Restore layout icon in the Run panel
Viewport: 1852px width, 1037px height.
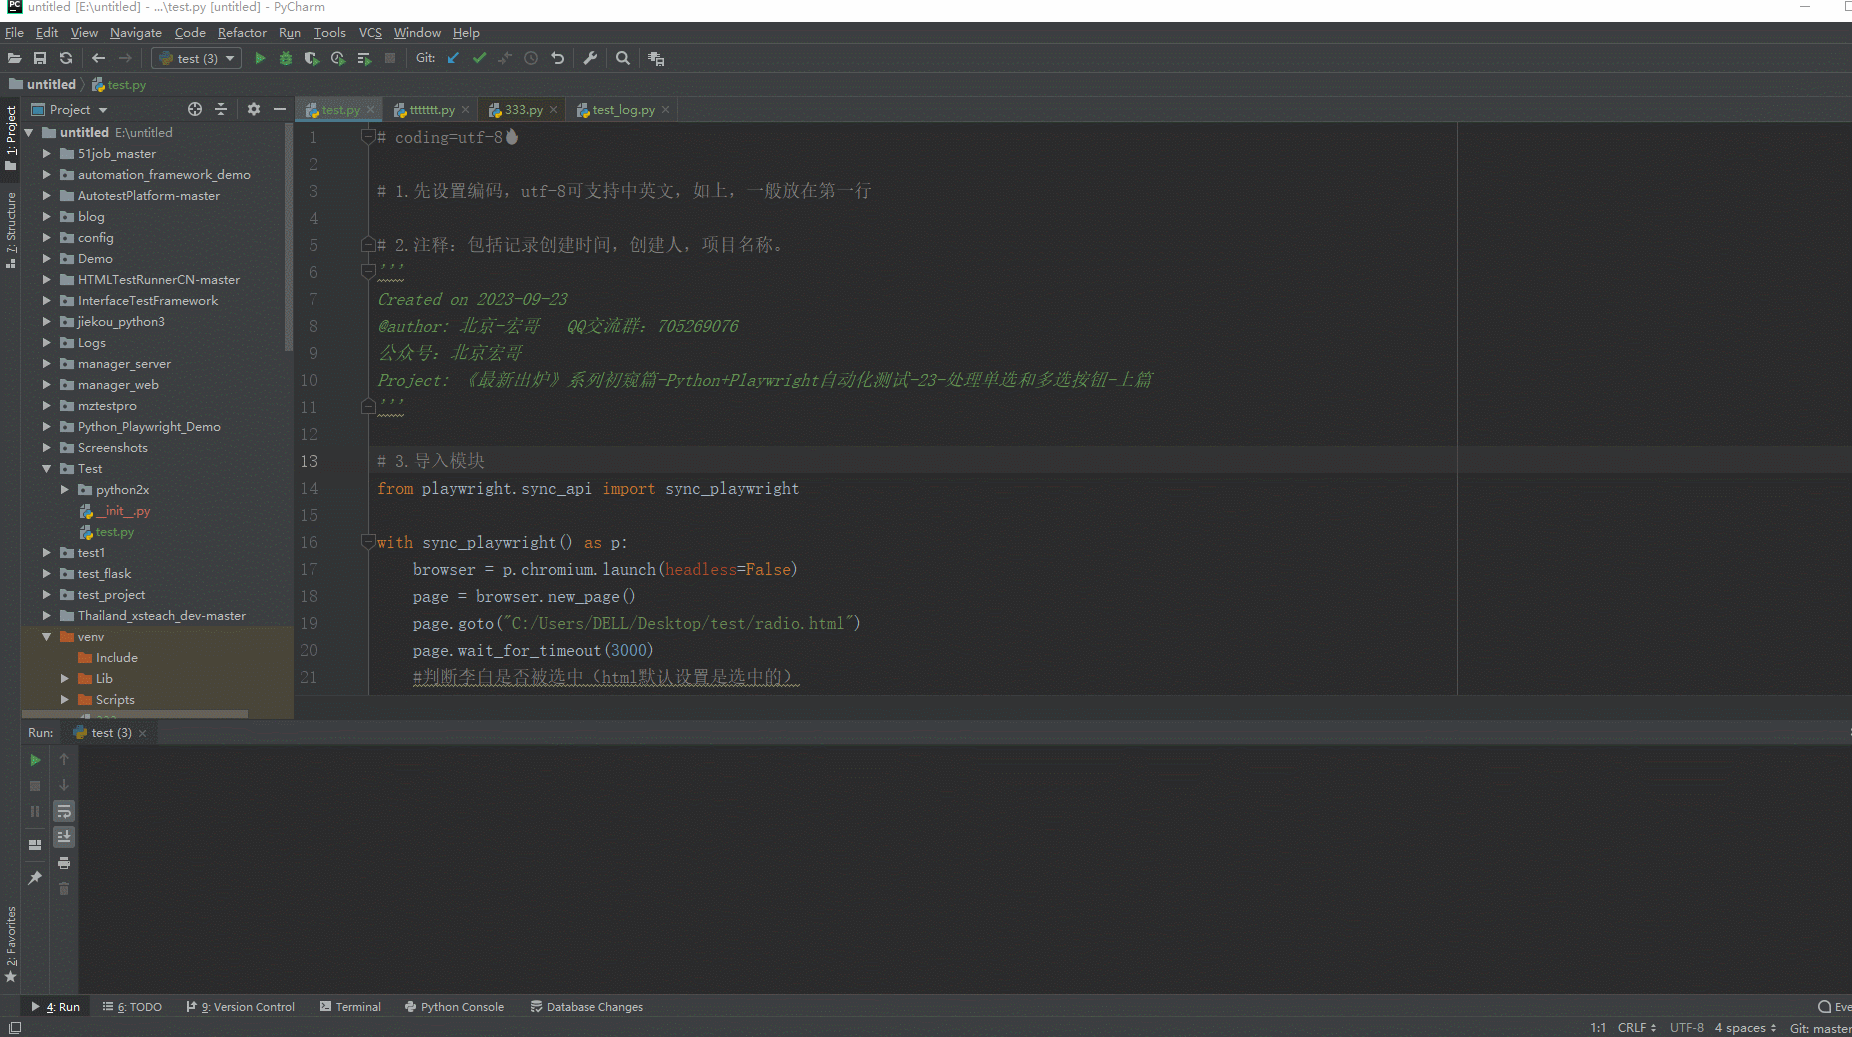click(35, 844)
